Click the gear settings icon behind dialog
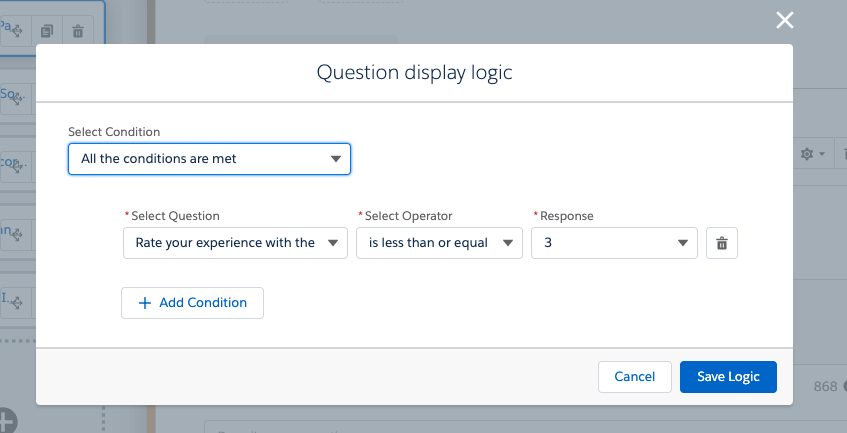This screenshot has width=847, height=433. tap(806, 155)
